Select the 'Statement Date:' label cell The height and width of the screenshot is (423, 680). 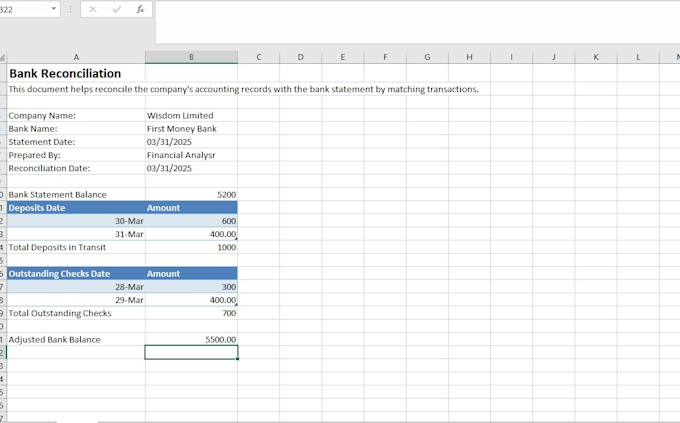(x=76, y=142)
